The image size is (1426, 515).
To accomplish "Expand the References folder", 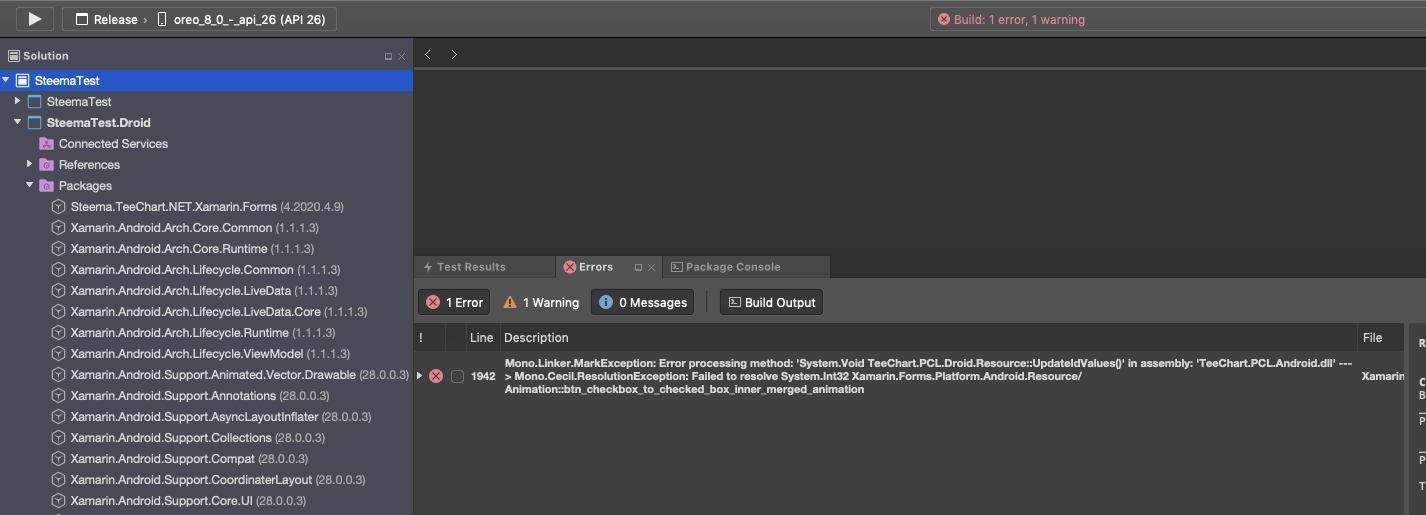I will [x=29, y=164].
